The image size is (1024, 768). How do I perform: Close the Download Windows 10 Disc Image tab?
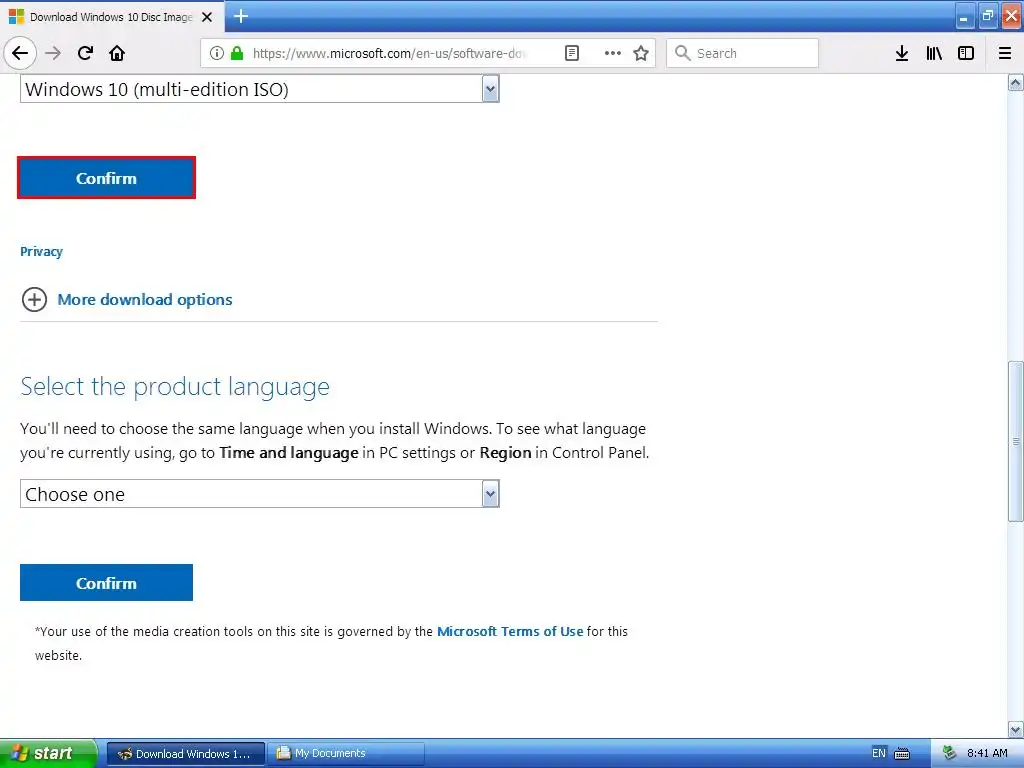point(207,17)
